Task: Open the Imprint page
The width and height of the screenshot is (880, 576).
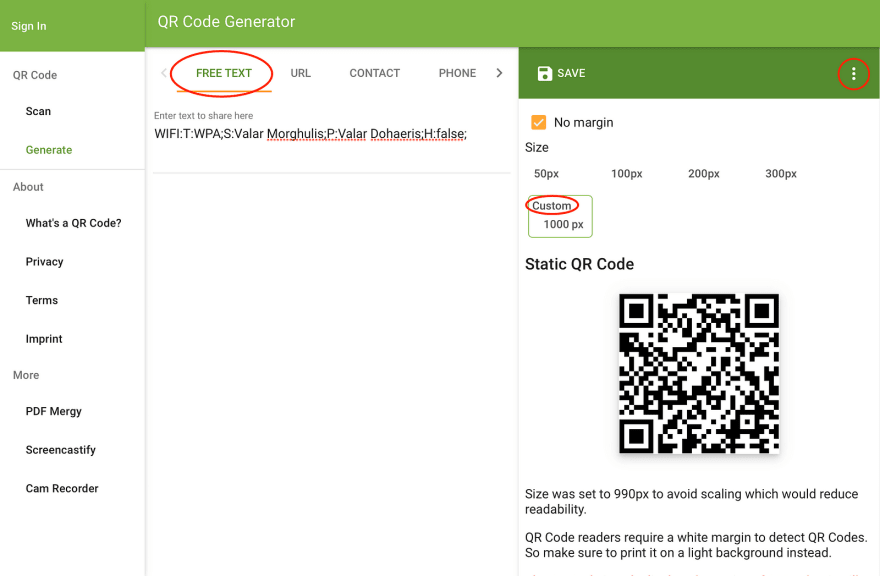Action: [44, 339]
